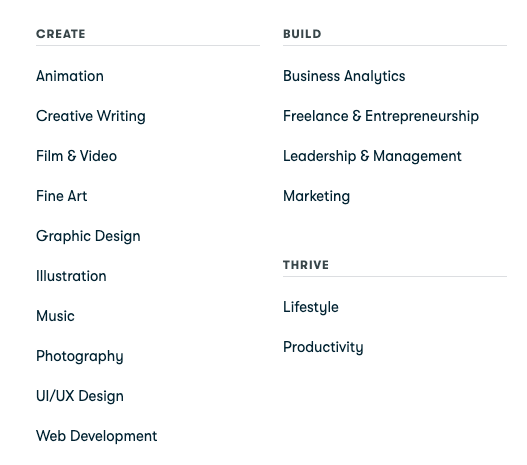Click the THRIVE section heading
The image size is (527, 465).
306,265
